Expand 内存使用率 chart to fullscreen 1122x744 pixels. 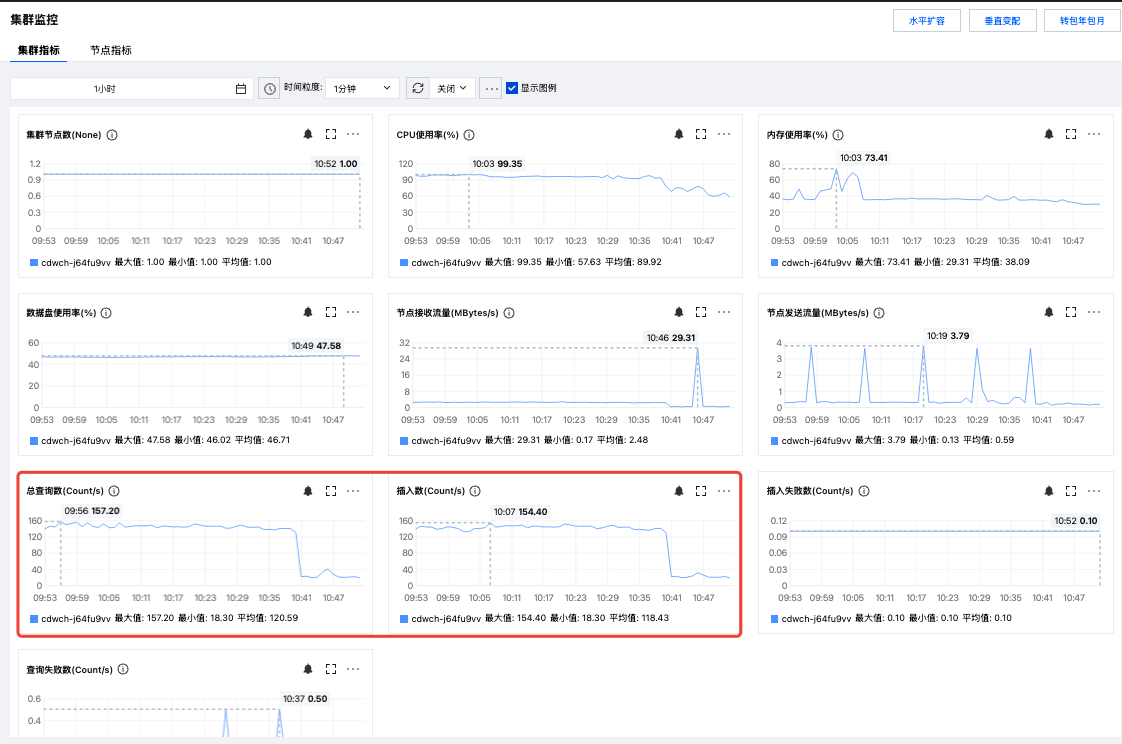[1071, 134]
